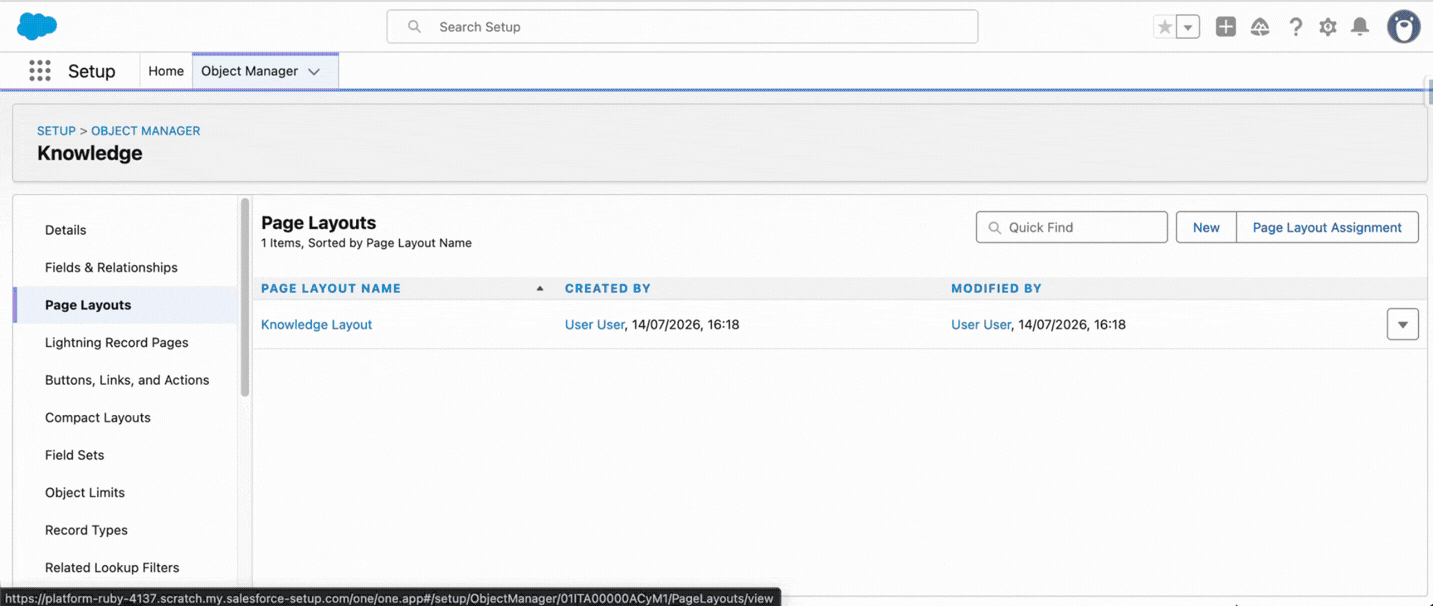Open the favorites list dropdown arrow

tap(1188, 27)
